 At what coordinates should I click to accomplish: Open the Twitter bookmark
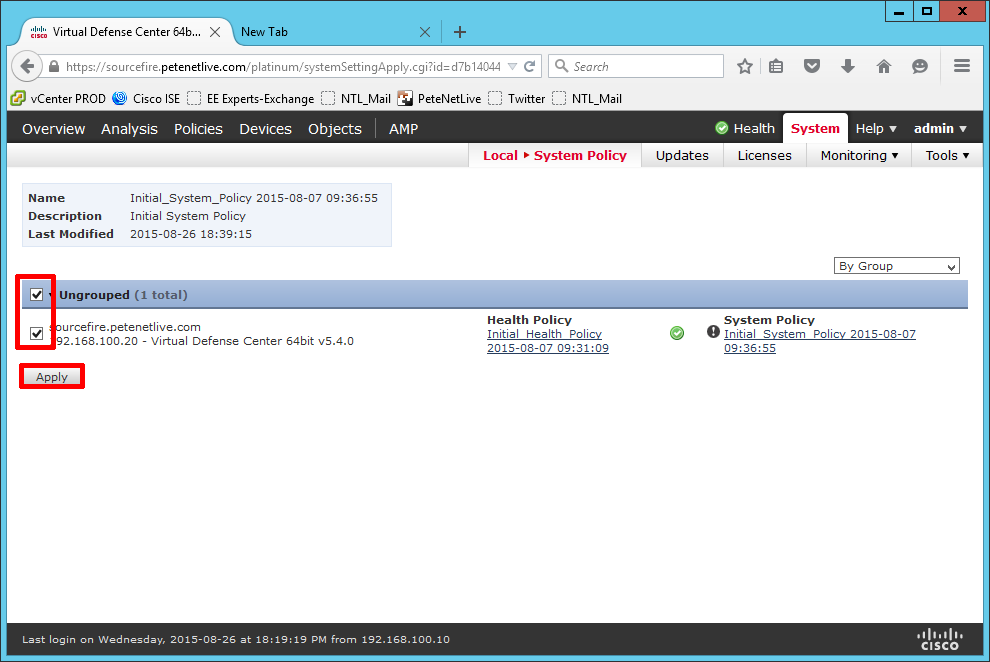516,98
